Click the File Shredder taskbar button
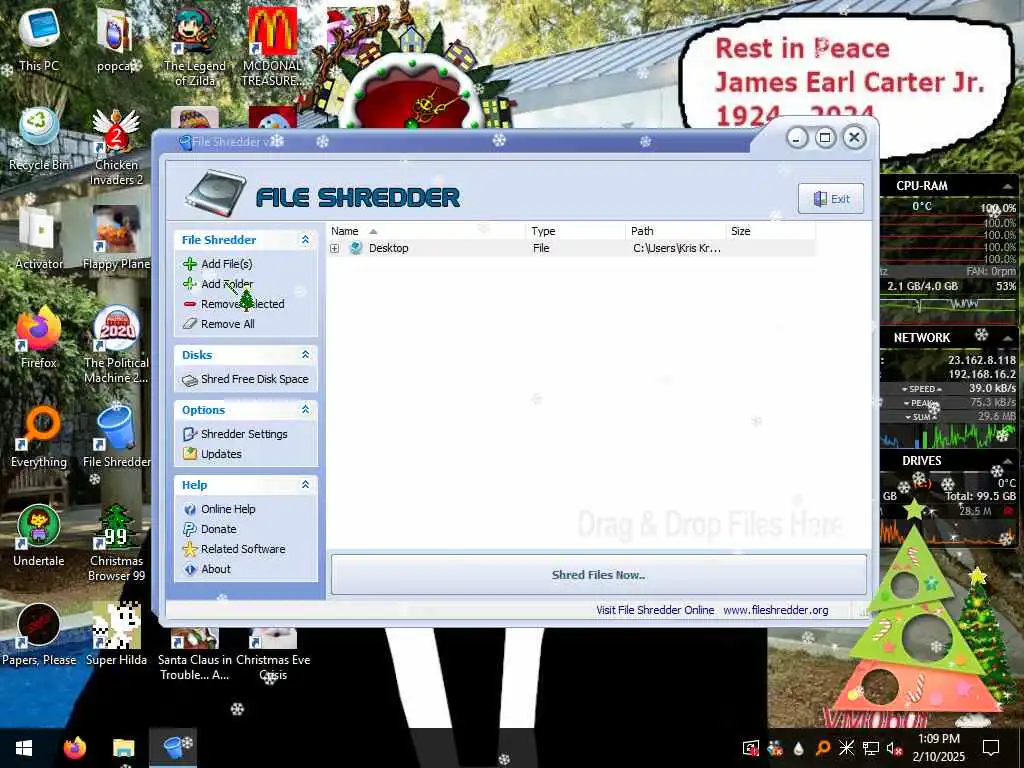The image size is (1024, 768). tap(173, 748)
